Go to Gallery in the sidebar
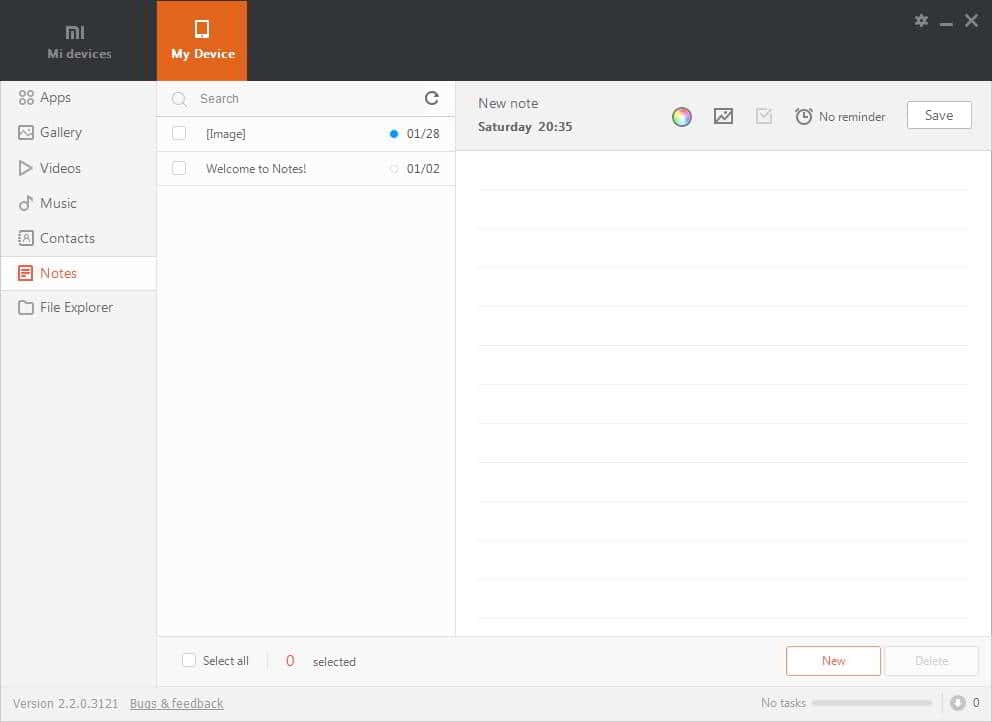 tap(60, 132)
